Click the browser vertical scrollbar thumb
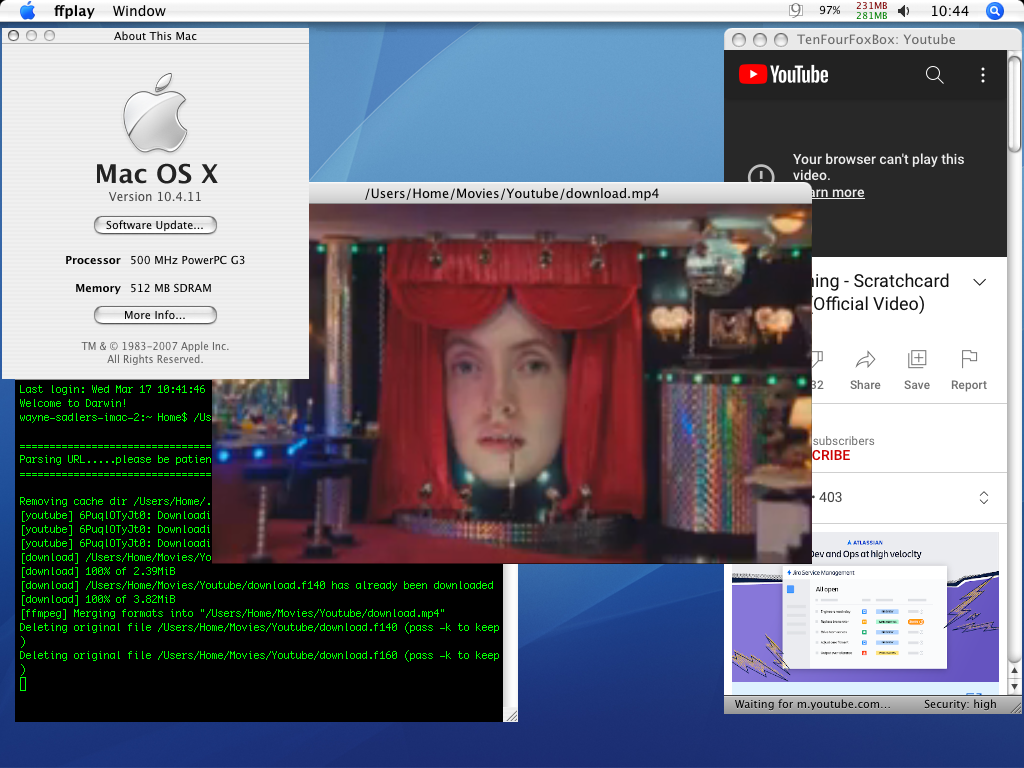This screenshot has width=1024, height=768. click(x=1014, y=104)
